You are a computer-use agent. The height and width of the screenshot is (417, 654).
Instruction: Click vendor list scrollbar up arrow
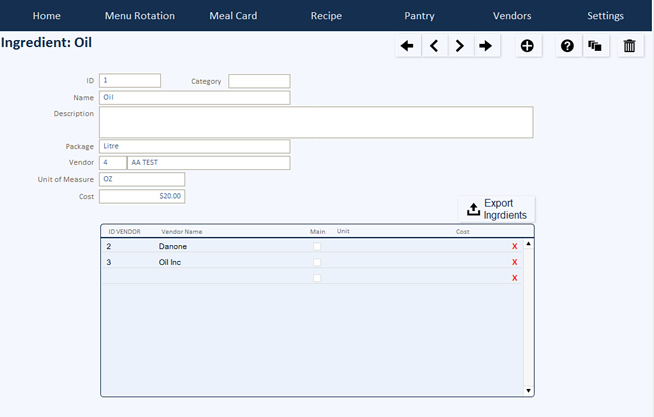(528, 244)
